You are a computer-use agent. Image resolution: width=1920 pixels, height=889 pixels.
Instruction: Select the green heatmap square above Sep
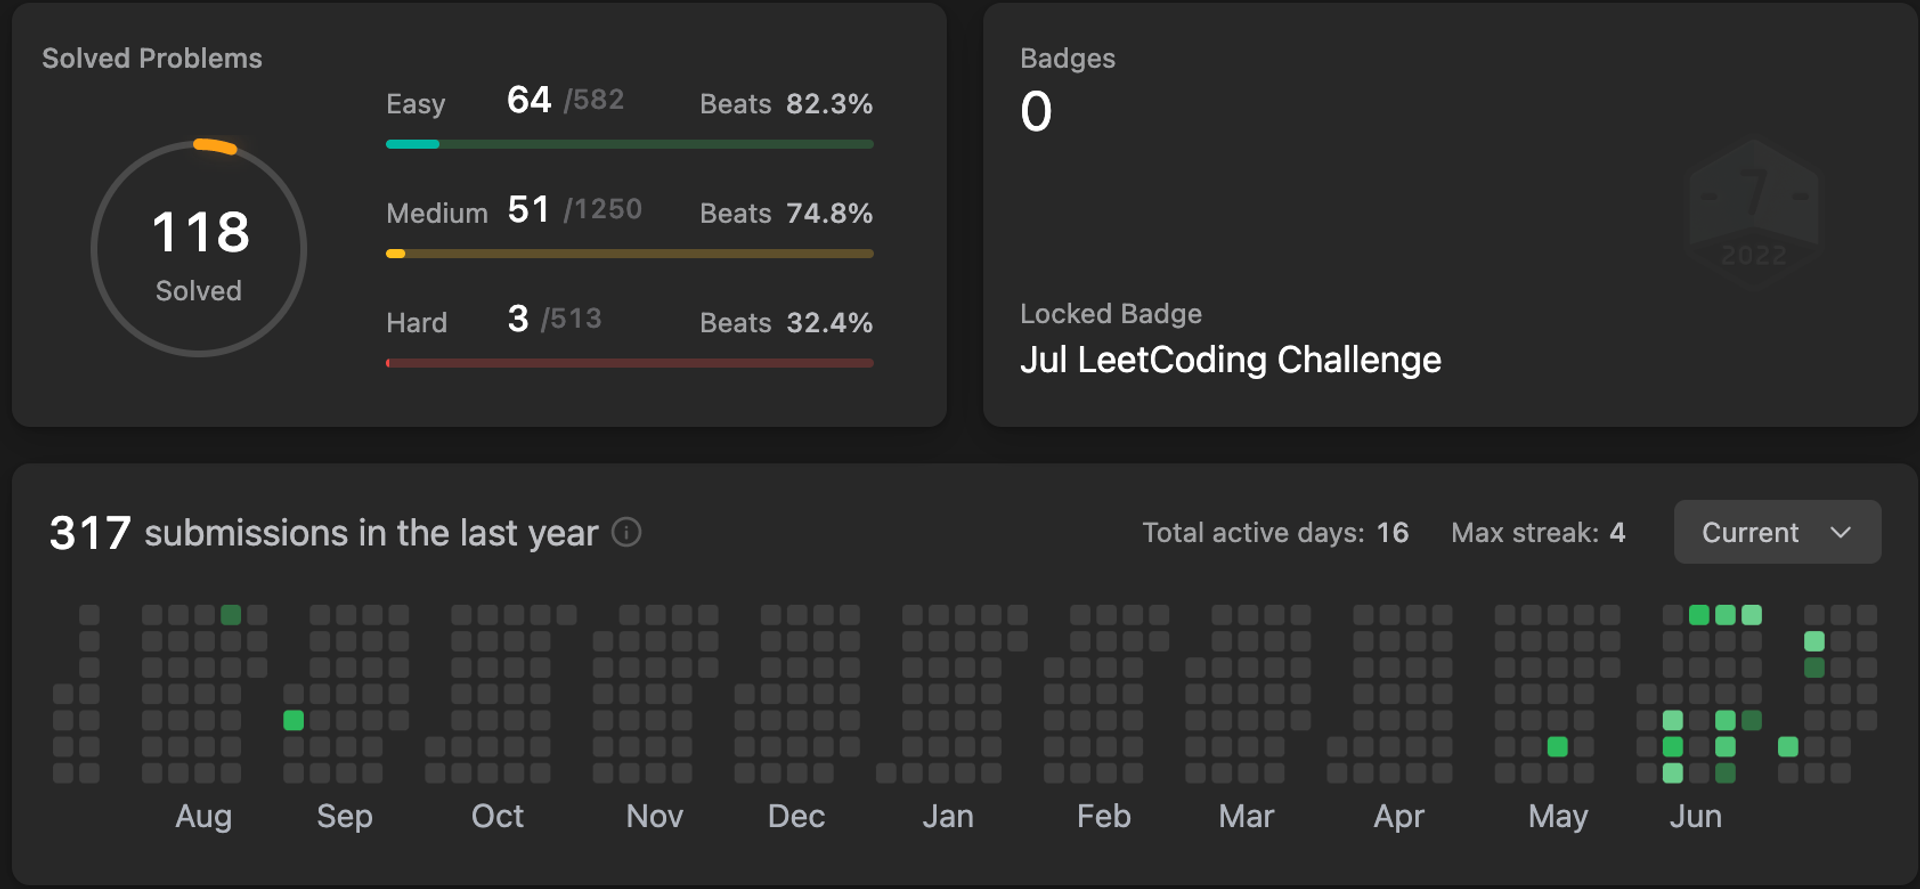[x=293, y=719]
